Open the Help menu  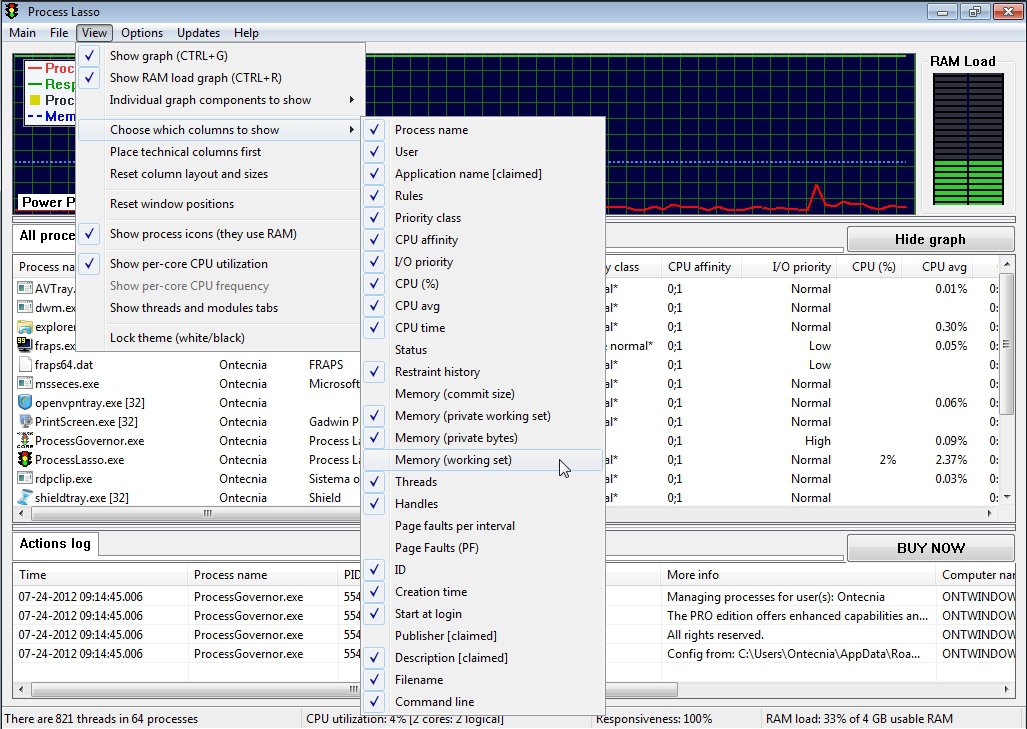click(246, 33)
